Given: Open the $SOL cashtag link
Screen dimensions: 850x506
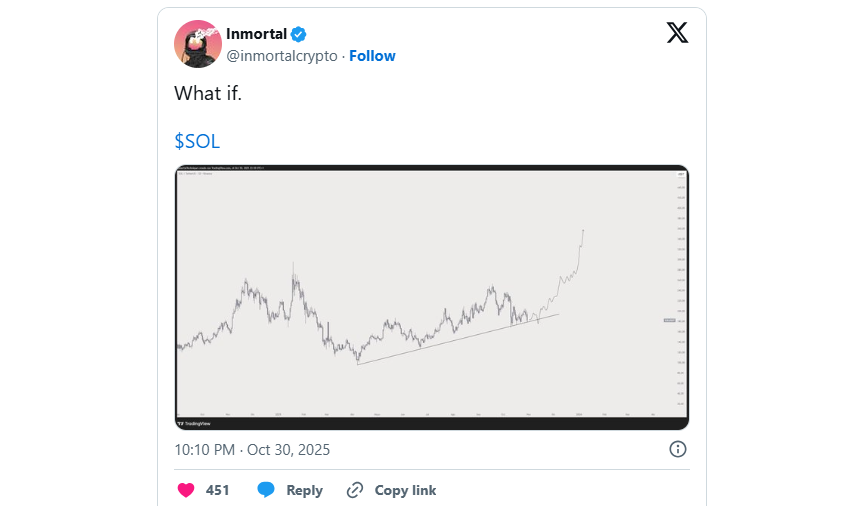Looking at the screenshot, I should (x=197, y=141).
